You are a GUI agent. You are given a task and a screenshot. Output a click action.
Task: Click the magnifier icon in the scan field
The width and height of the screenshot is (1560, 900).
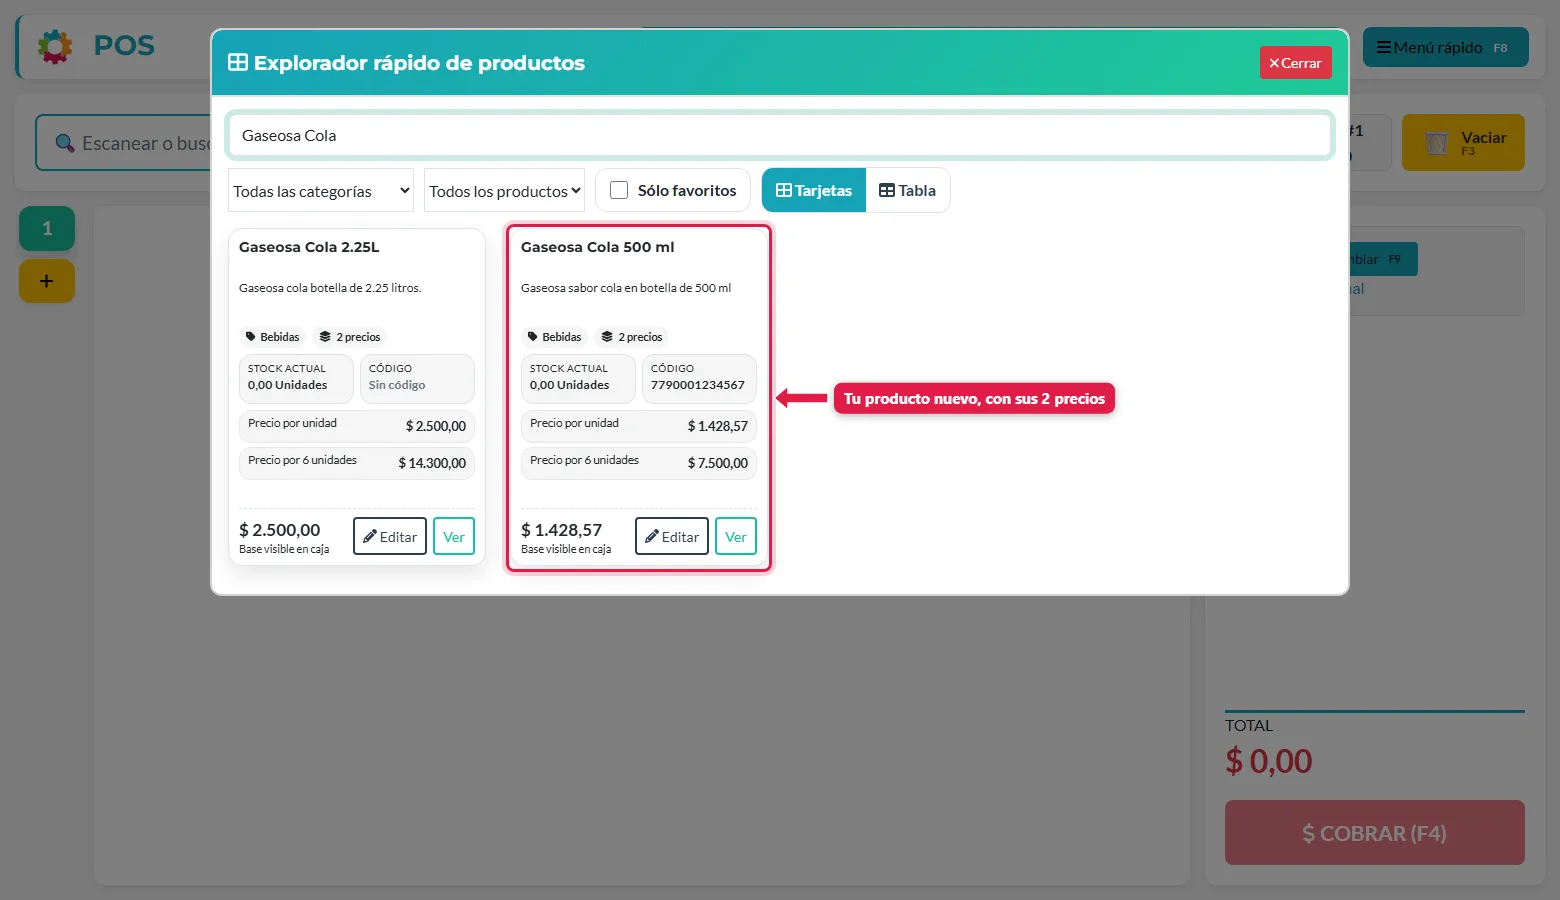coord(65,143)
